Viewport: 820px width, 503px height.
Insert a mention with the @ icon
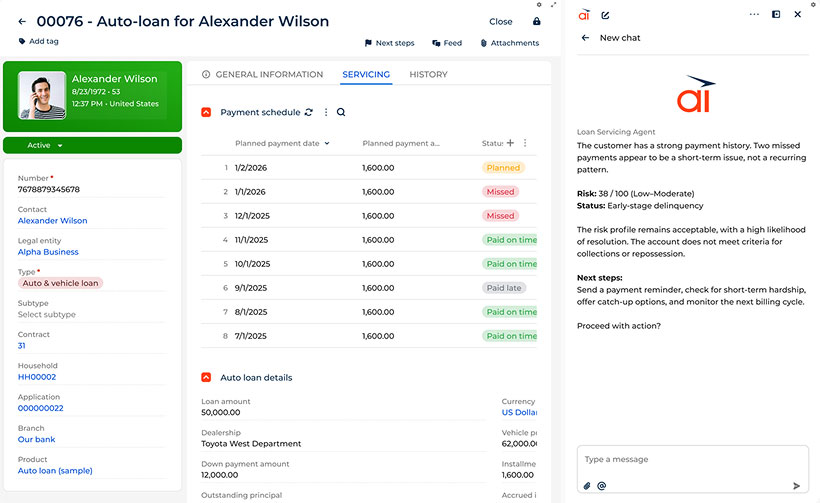tap(602, 486)
